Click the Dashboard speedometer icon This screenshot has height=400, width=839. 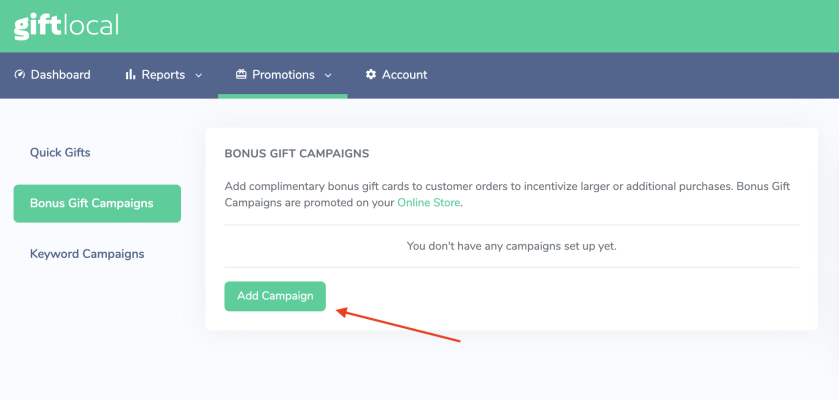(x=20, y=75)
